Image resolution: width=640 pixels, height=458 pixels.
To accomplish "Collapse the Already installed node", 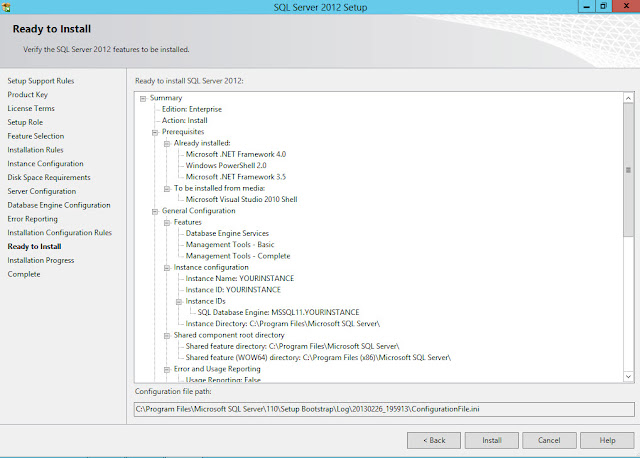I will click(x=167, y=144).
